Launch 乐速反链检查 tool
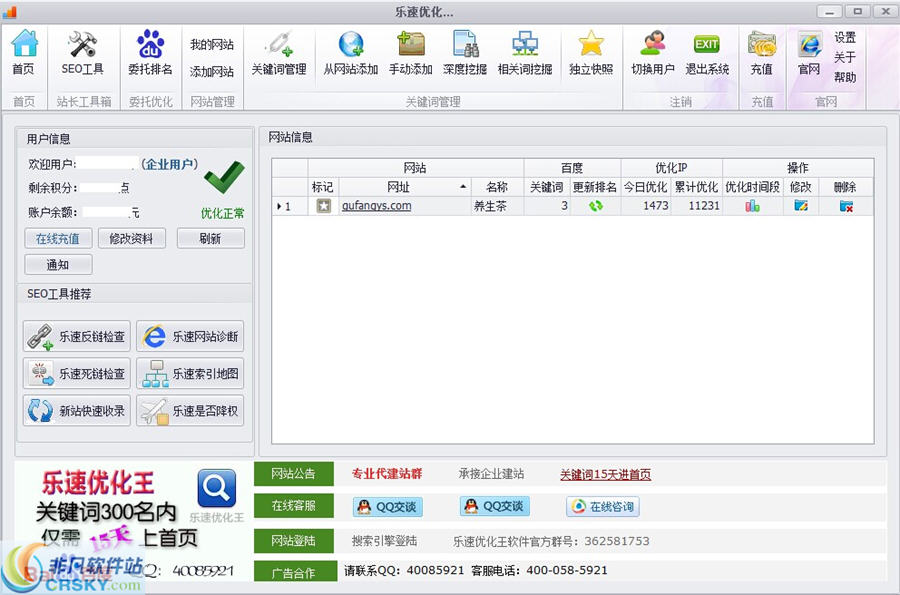900x595 pixels. click(x=77, y=336)
